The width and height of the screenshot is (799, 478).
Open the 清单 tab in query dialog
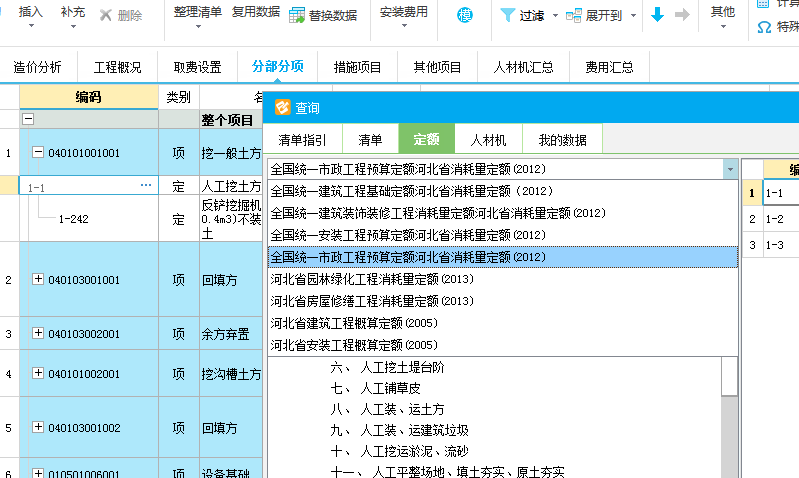tap(370, 140)
